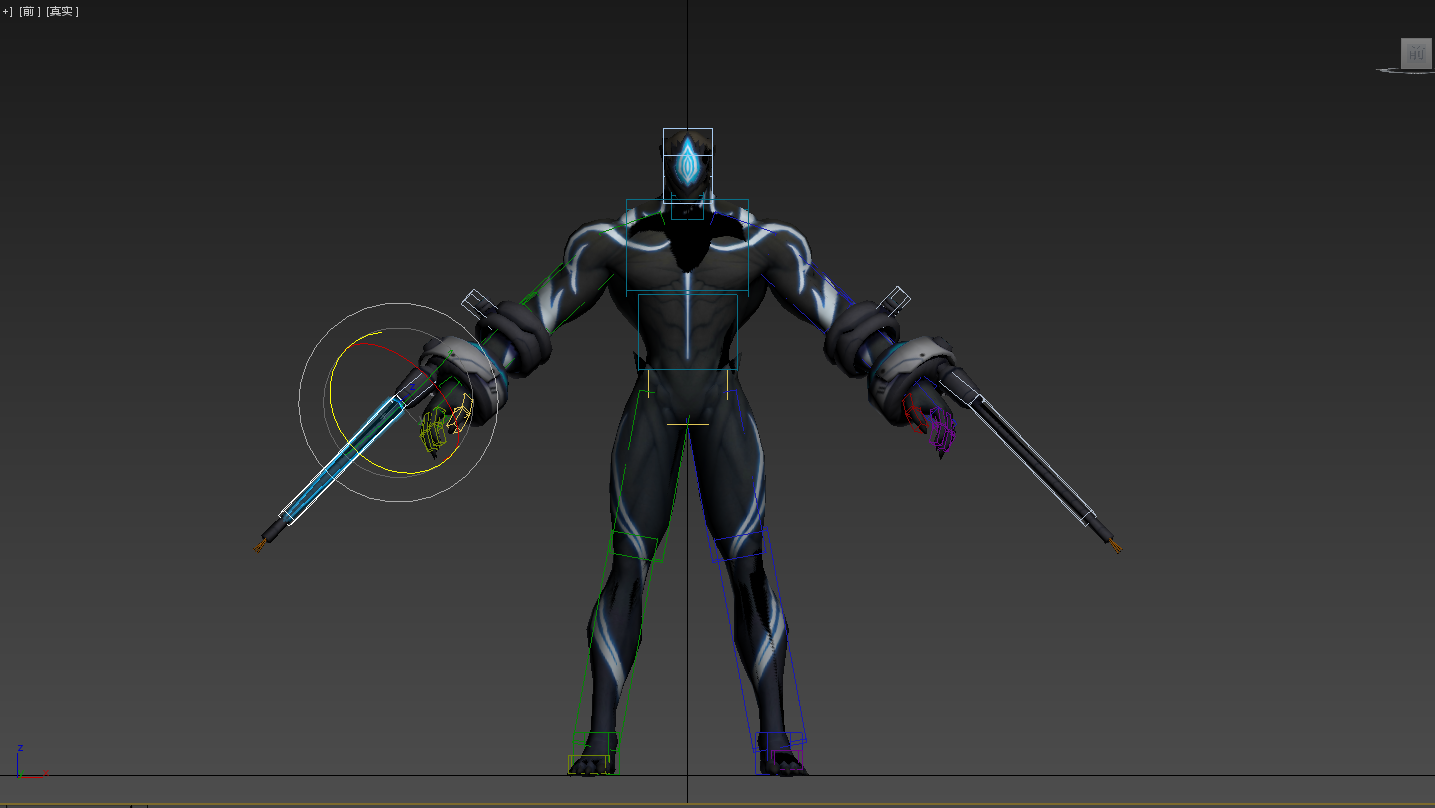Select the chest spine bone box
The height and width of the screenshot is (808, 1435).
click(x=687, y=245)
